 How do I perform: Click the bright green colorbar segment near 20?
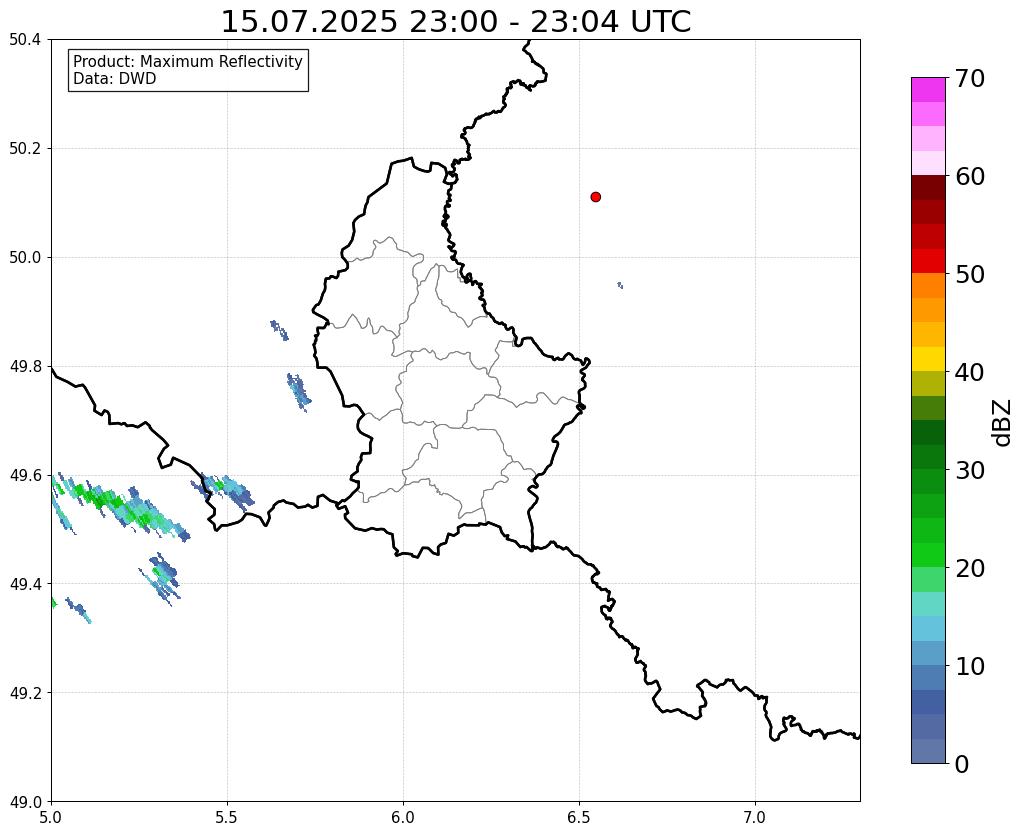click(928, 555)
